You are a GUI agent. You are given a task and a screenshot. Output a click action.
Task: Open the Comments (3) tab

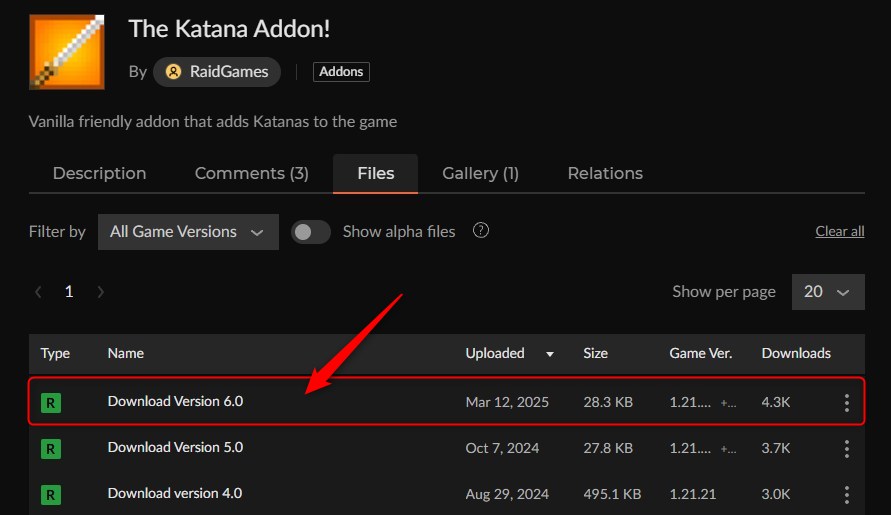(252, 173)
